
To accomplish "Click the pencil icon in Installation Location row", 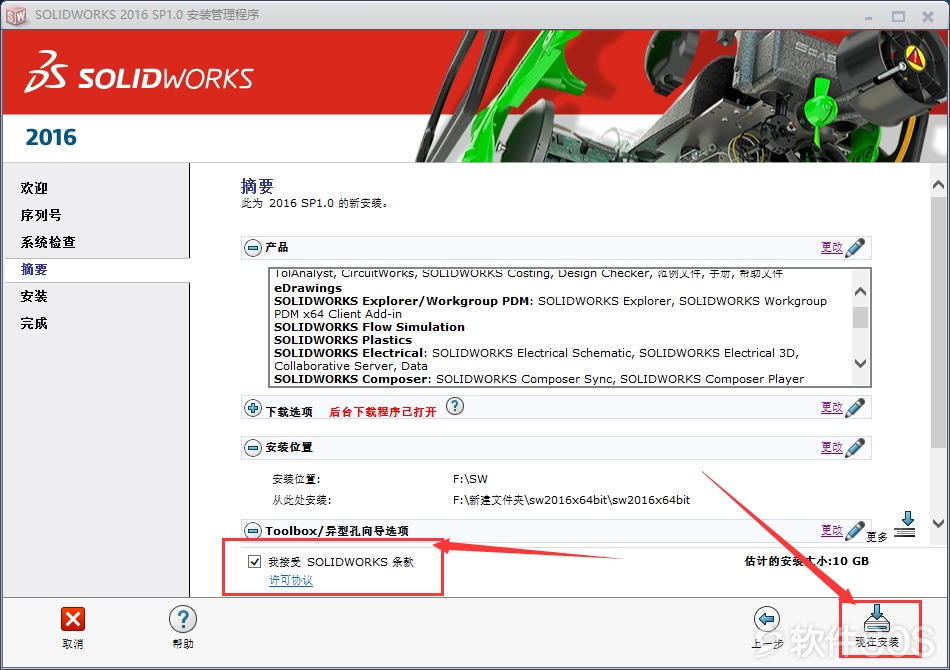I will point(854,448).
